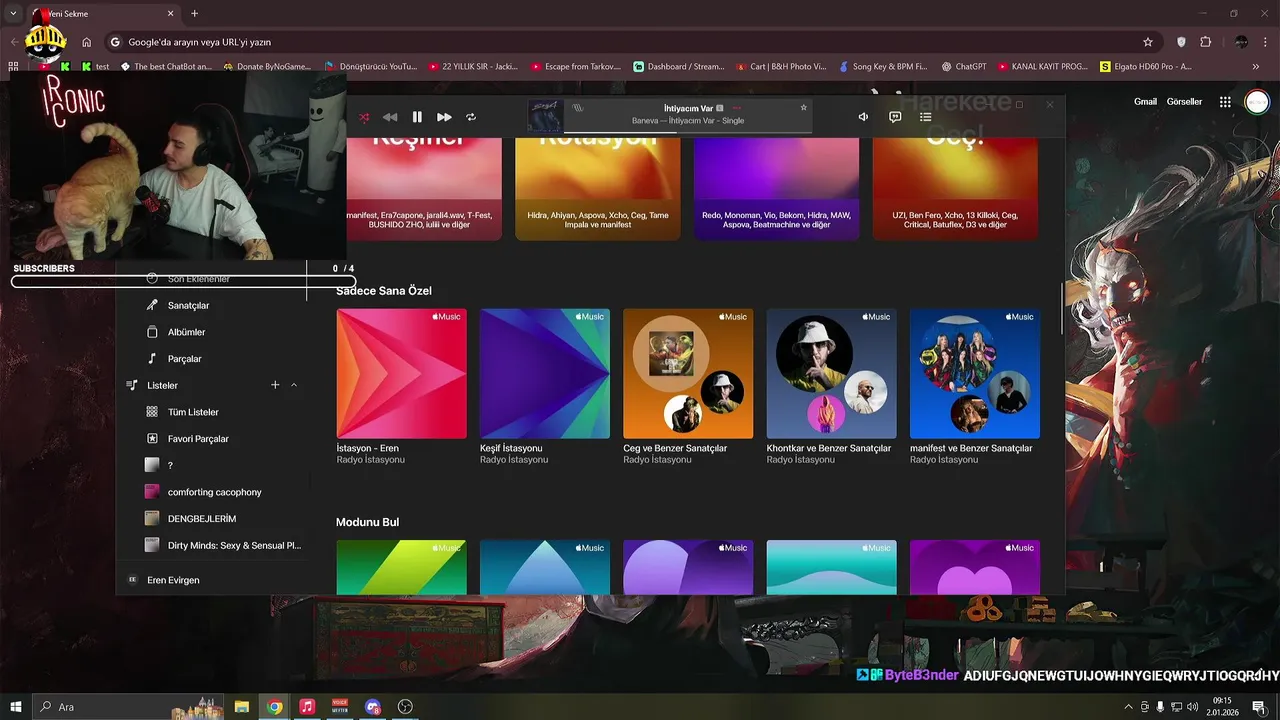Viewport: 1280px width, 720px height.
Task: Open manifest ve Benzer Sanatçılar station
Action: pyautogui.click(x=975, y=373)
